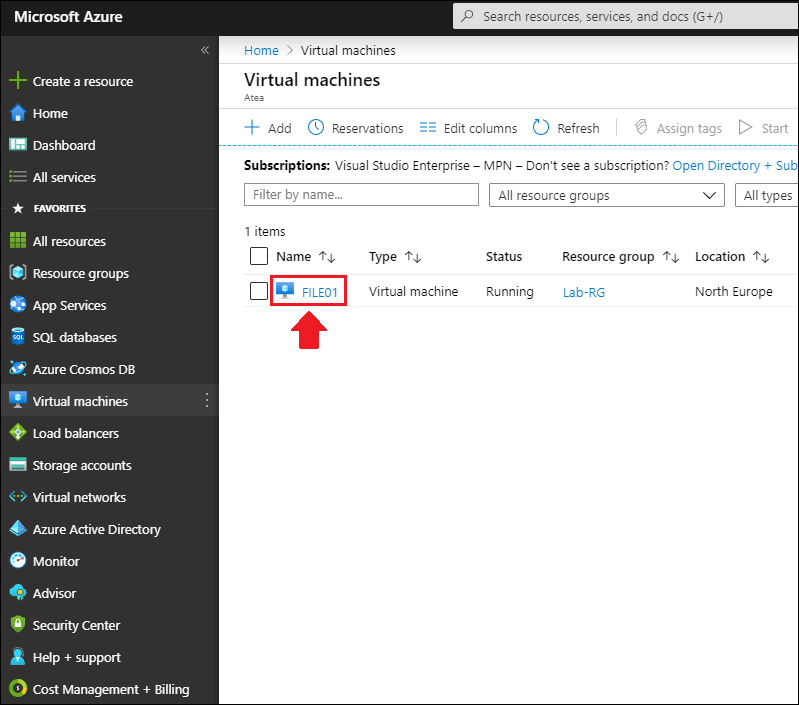Click the green plus Create a resource icon

point(18,80)
